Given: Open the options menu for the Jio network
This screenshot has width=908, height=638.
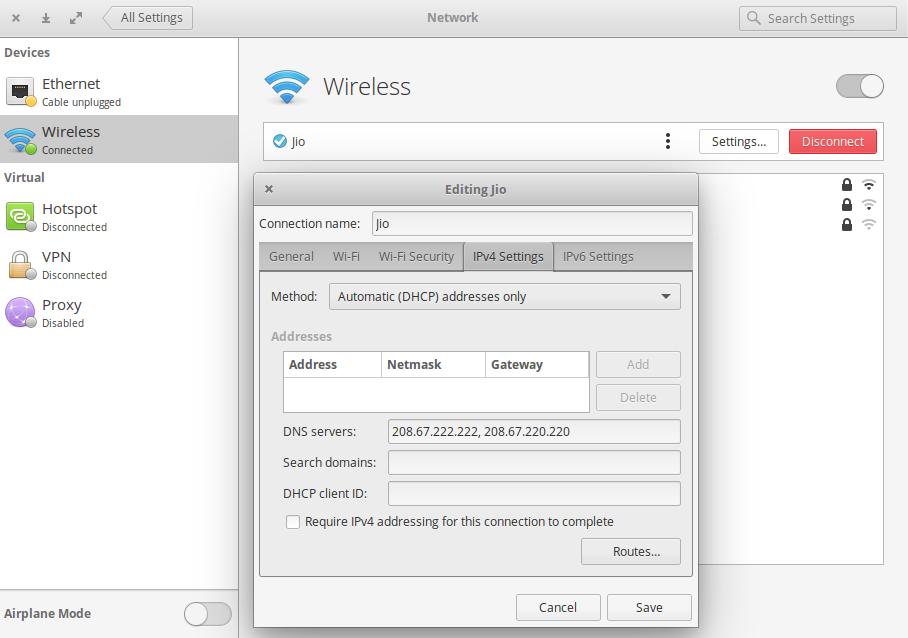Looking at the screenshot, I should point(667,141).
